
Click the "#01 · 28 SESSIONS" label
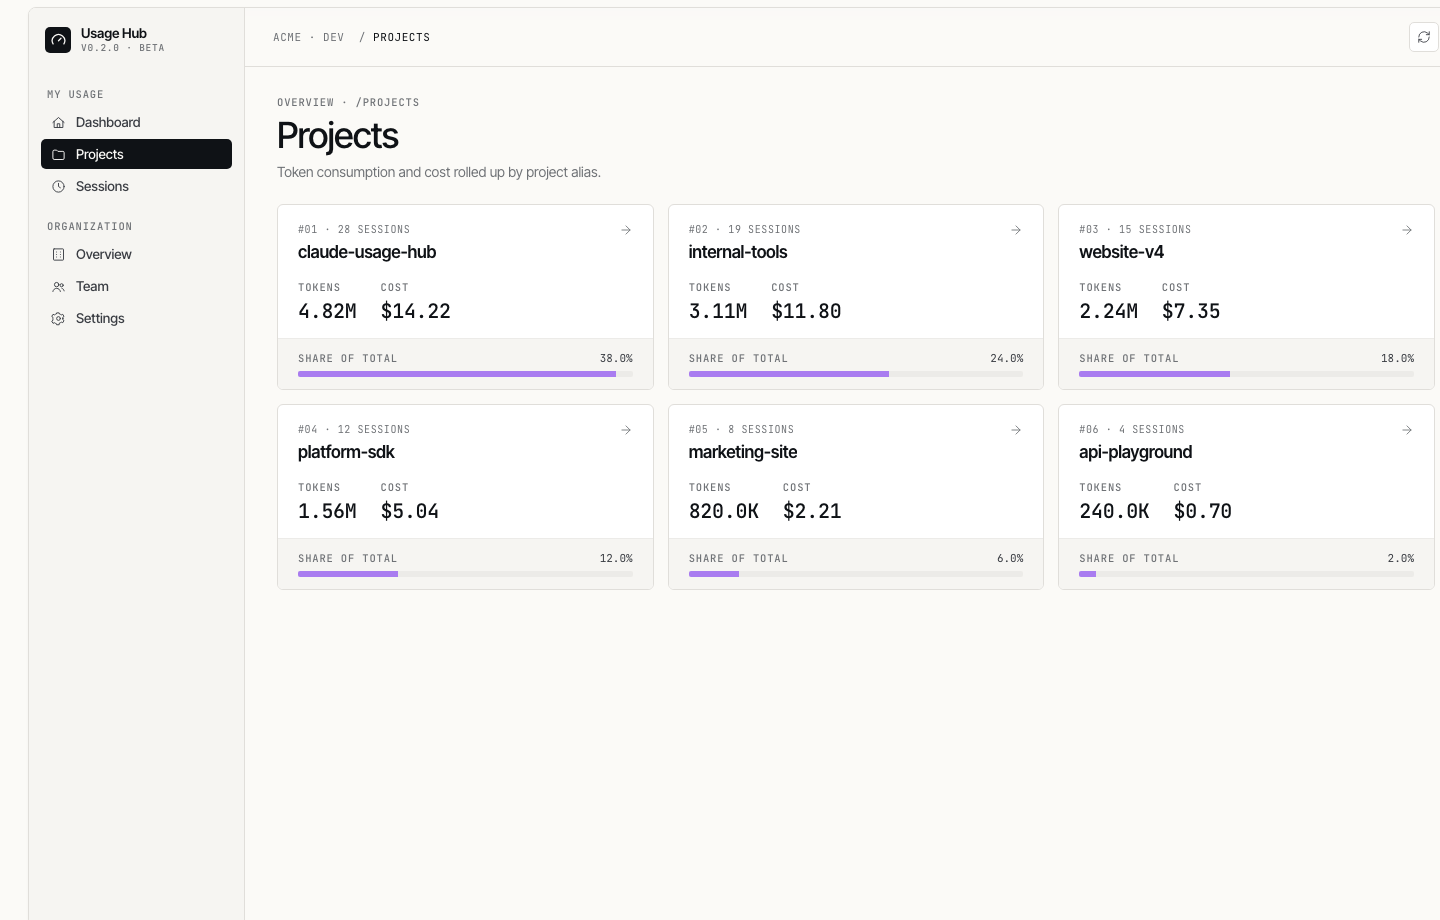coord(354,230)
